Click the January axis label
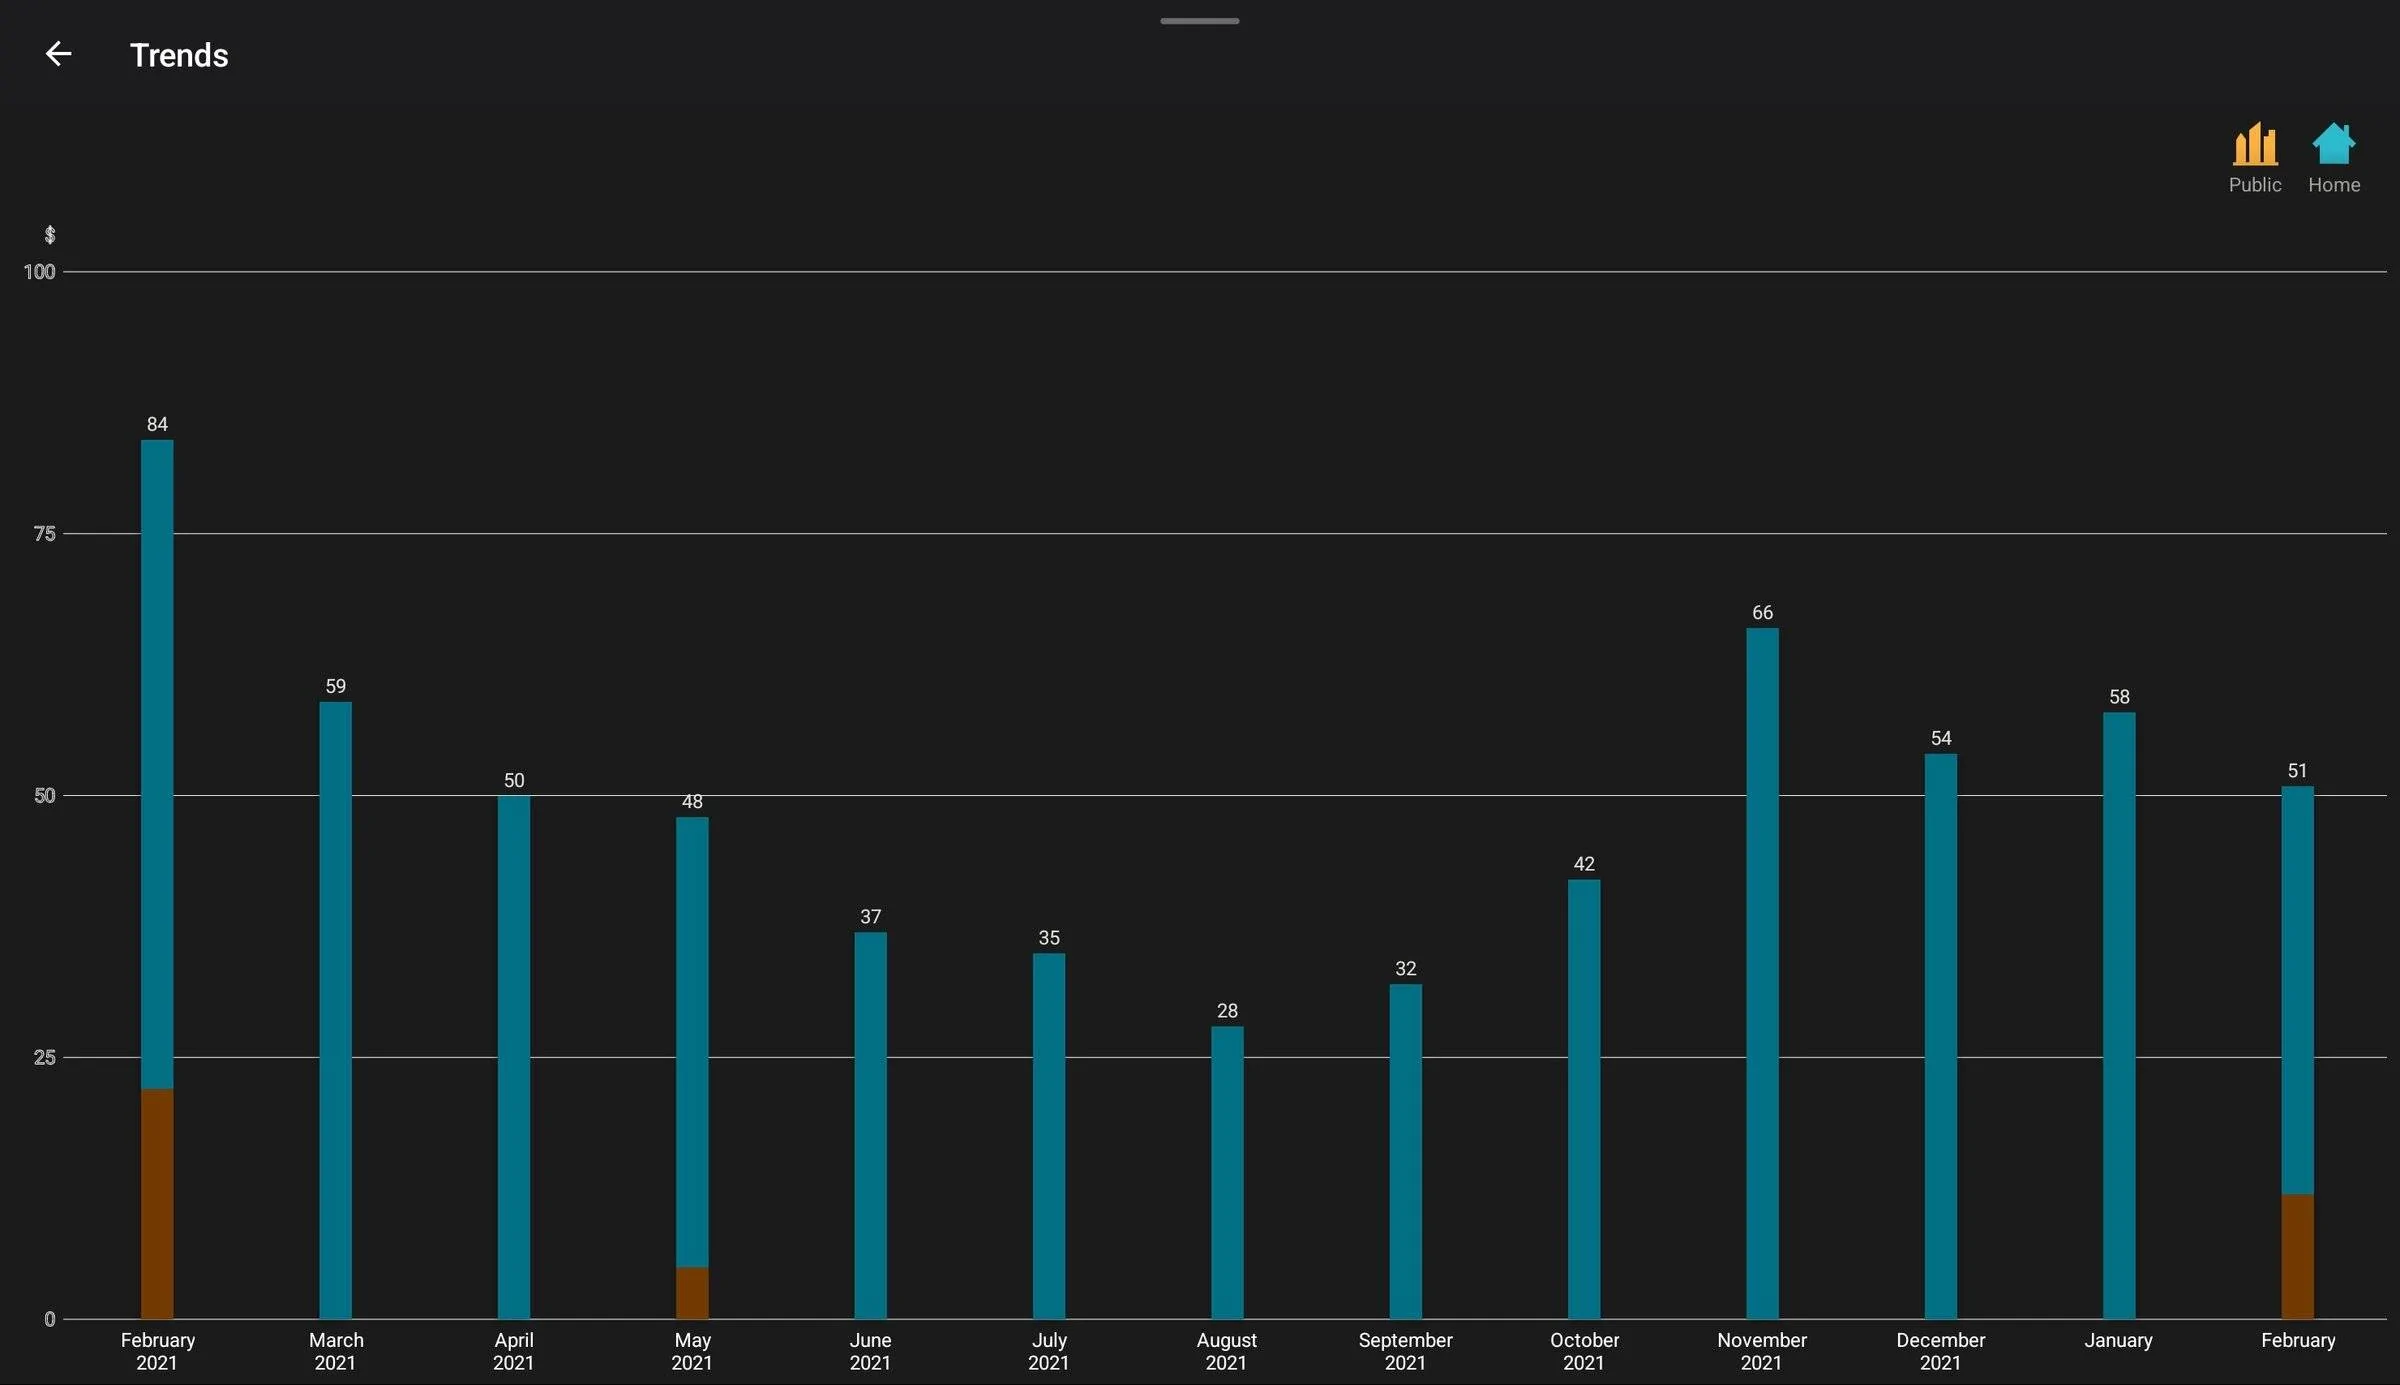Viewport: 2400px width, 1385px height. pos(2119,1340)
